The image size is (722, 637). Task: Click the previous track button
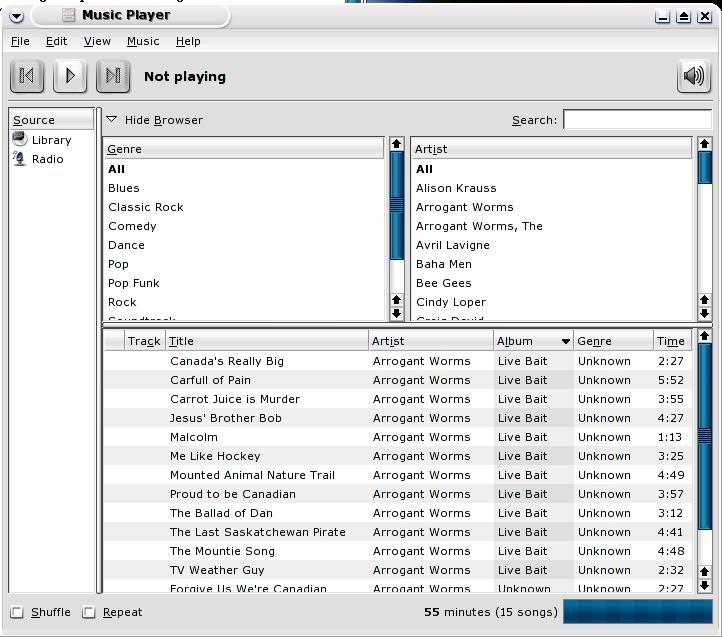coord(27,76)
